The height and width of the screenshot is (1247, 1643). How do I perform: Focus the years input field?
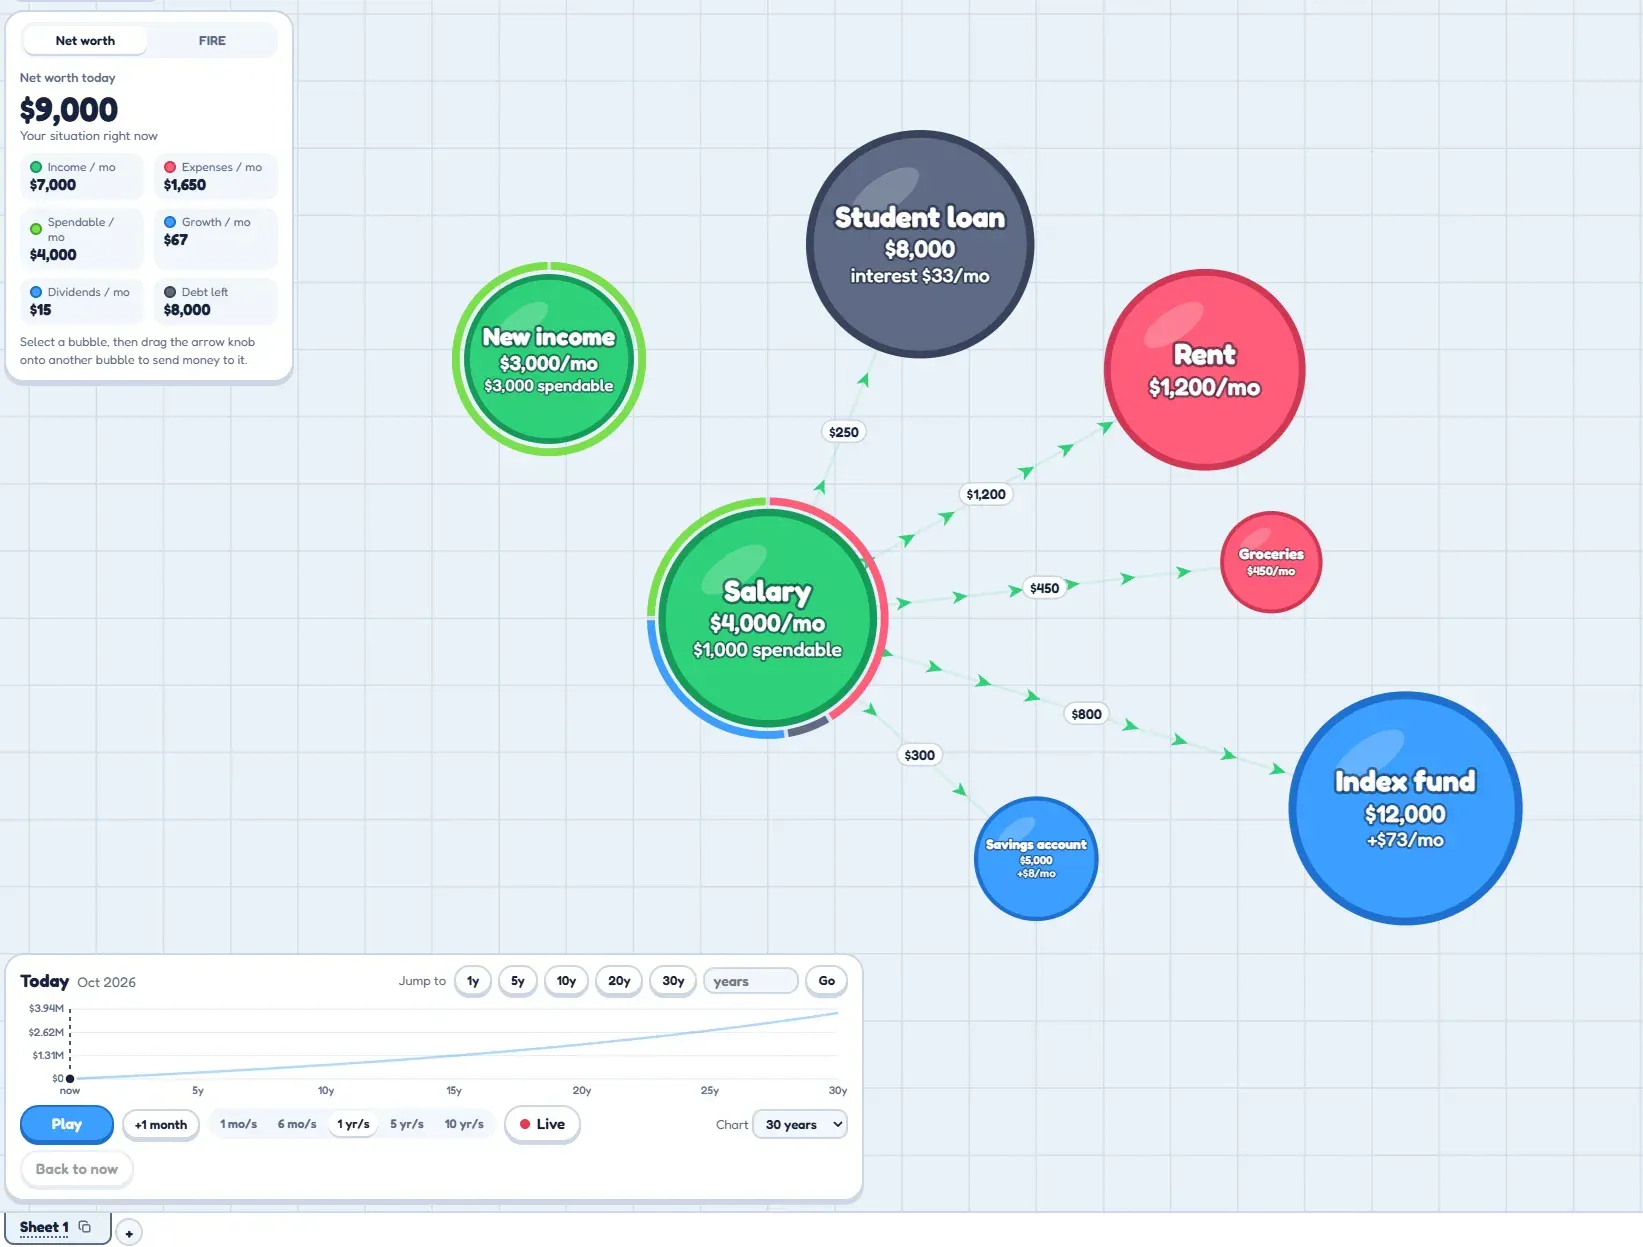tap(751, 981)
